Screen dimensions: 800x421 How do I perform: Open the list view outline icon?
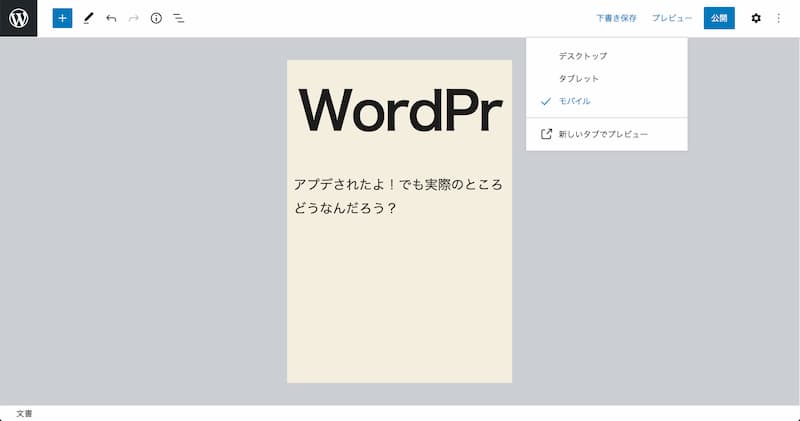179,18
